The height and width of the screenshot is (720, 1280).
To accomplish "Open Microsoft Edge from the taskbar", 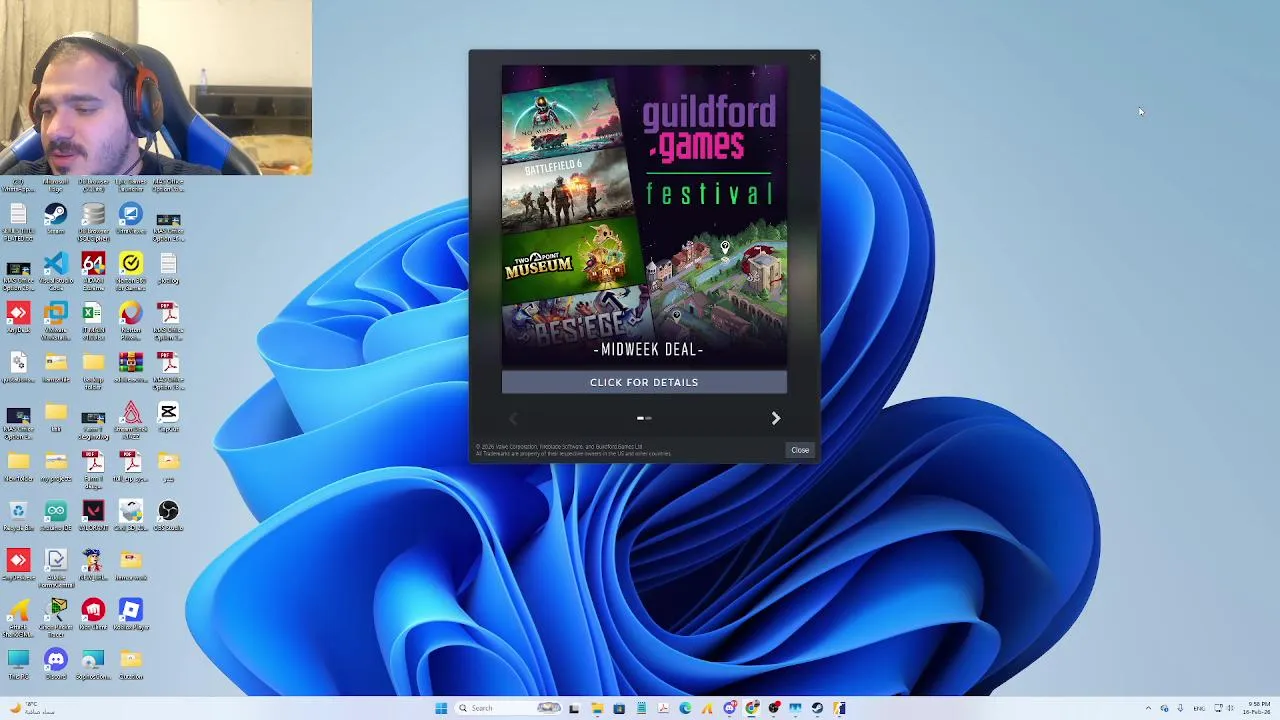I will pyautogui.click(x=685, y=708).
